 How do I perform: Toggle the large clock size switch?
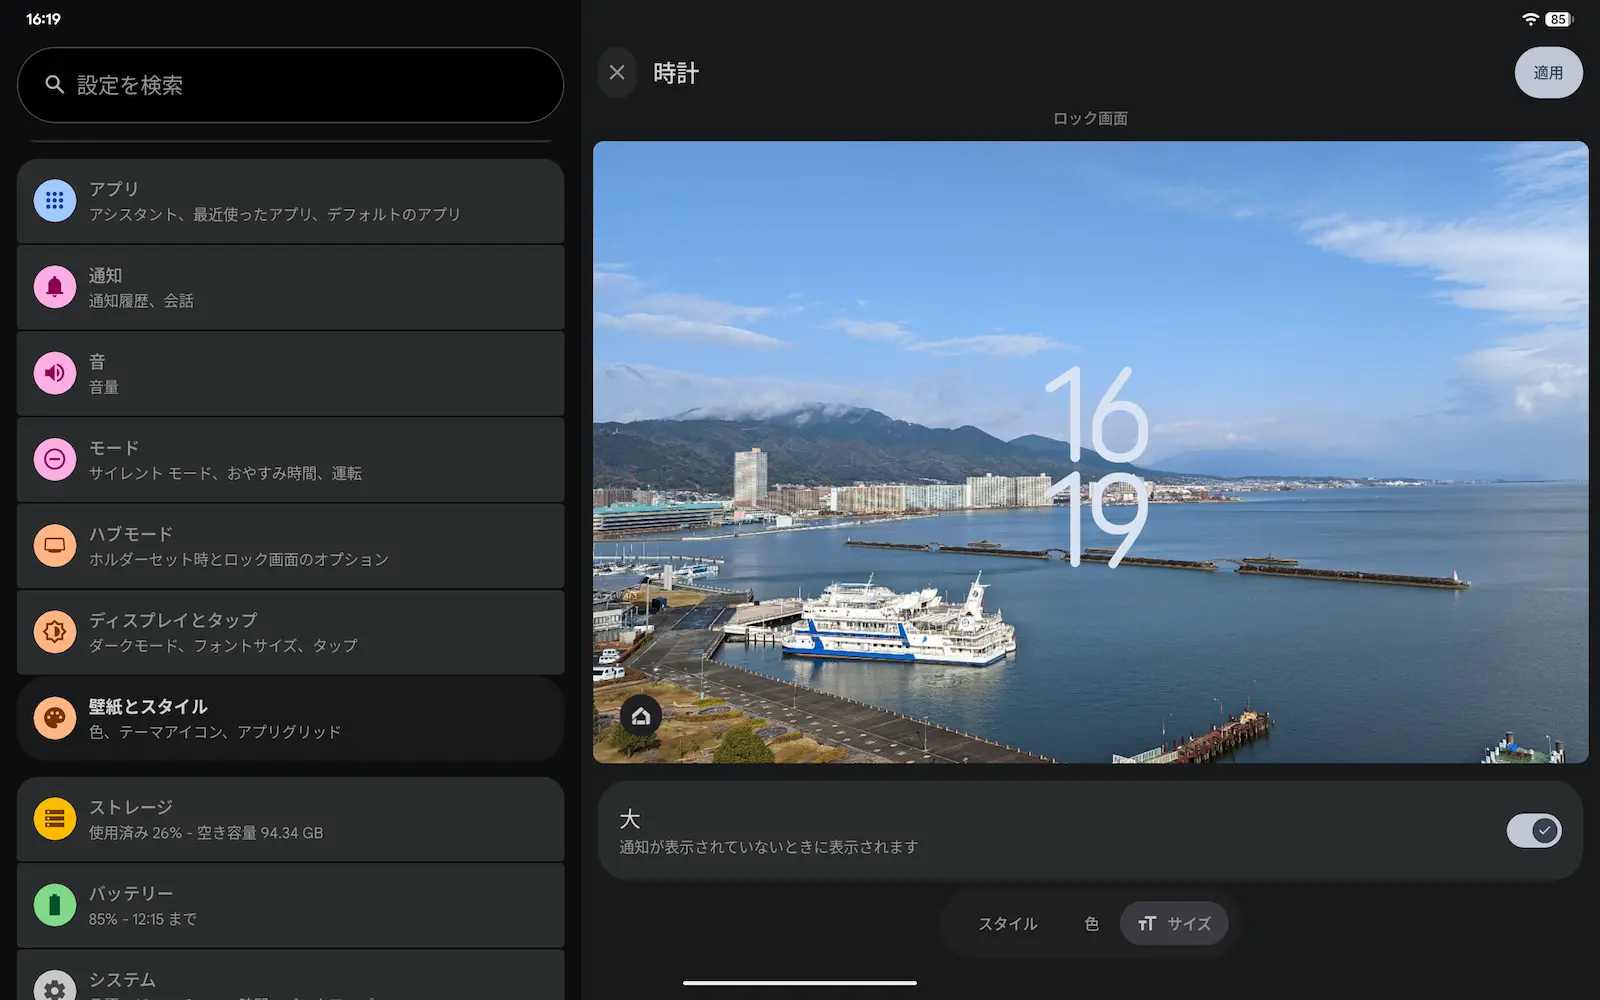[x=1534, y=830]
